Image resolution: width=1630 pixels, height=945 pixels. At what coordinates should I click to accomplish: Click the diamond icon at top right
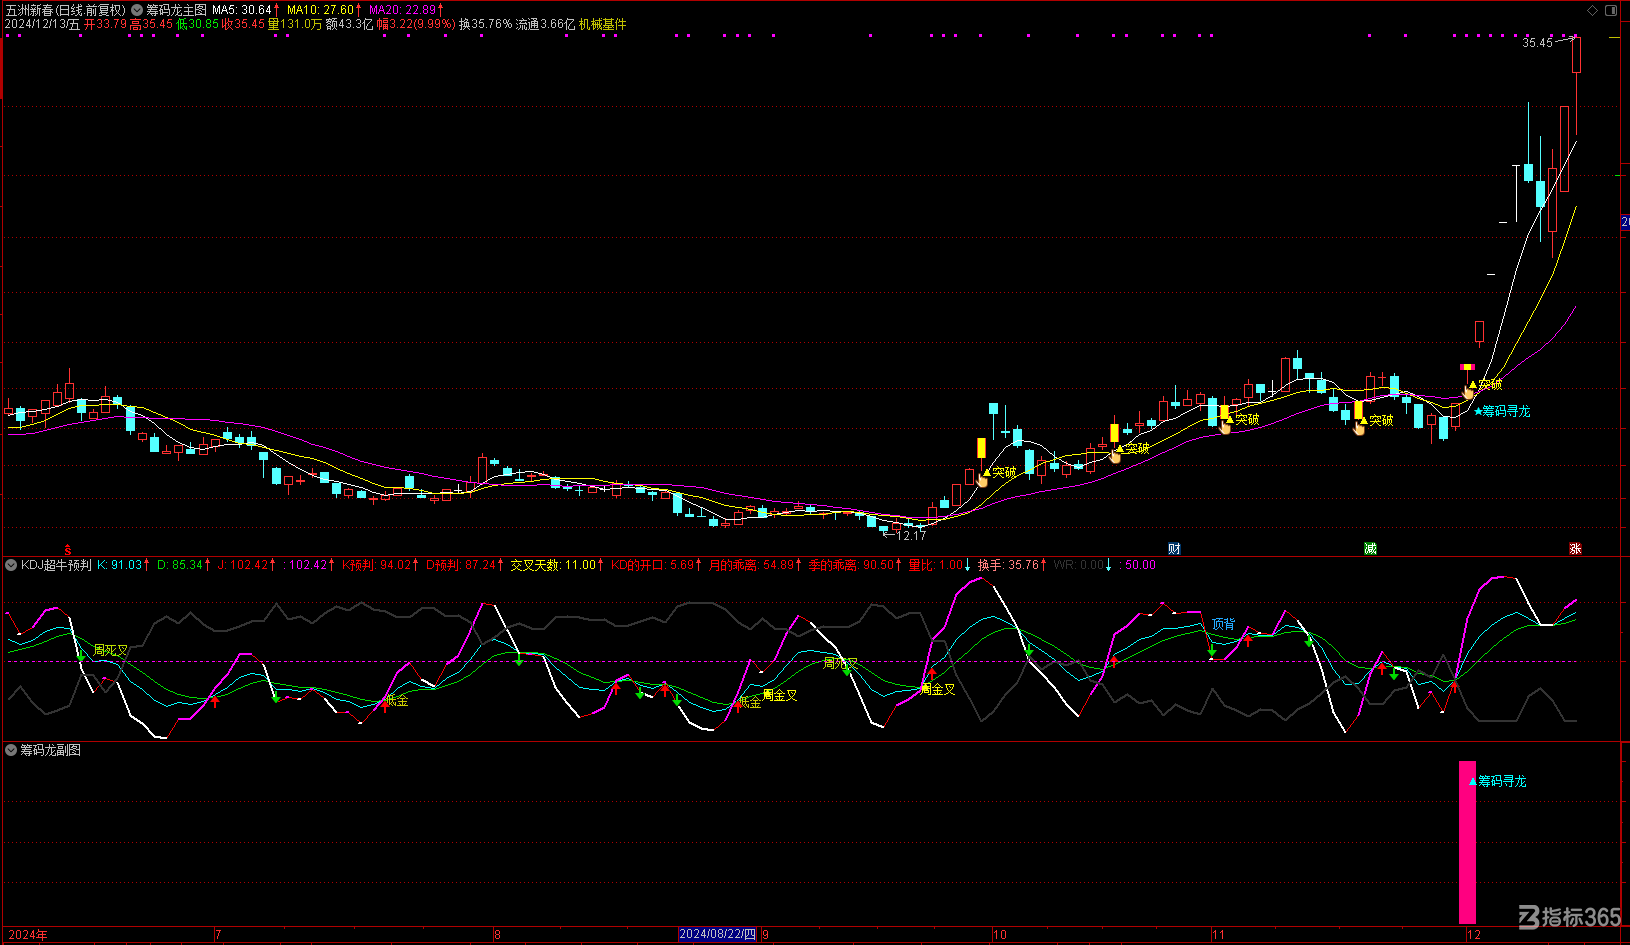(1593, 10)
